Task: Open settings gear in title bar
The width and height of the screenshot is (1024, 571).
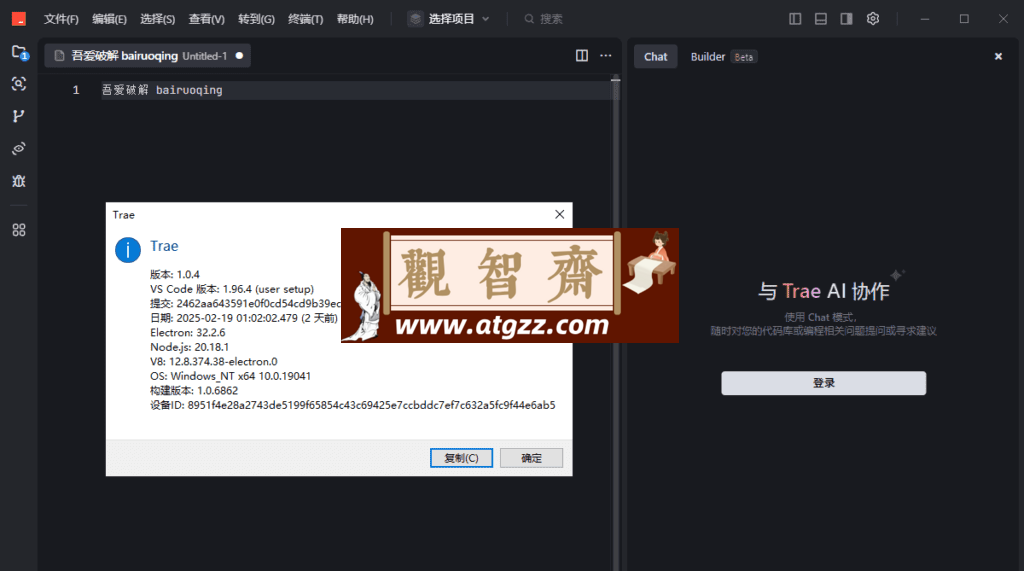Action: click(873, 19)
